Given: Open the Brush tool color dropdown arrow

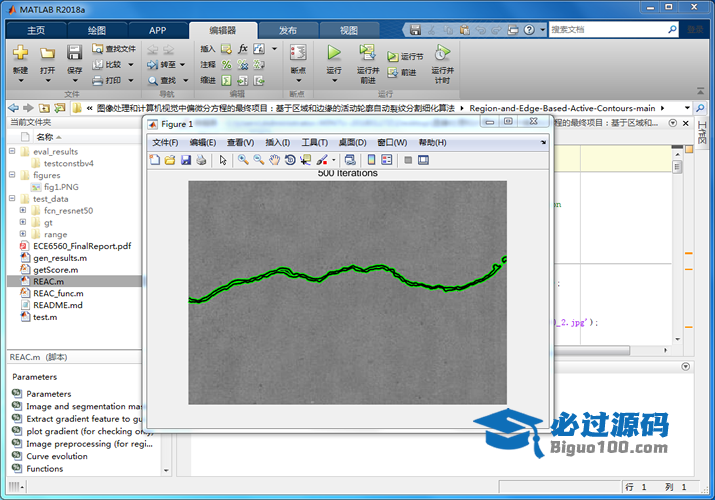Looking at the screenshot, I should (x=334, y=160).
